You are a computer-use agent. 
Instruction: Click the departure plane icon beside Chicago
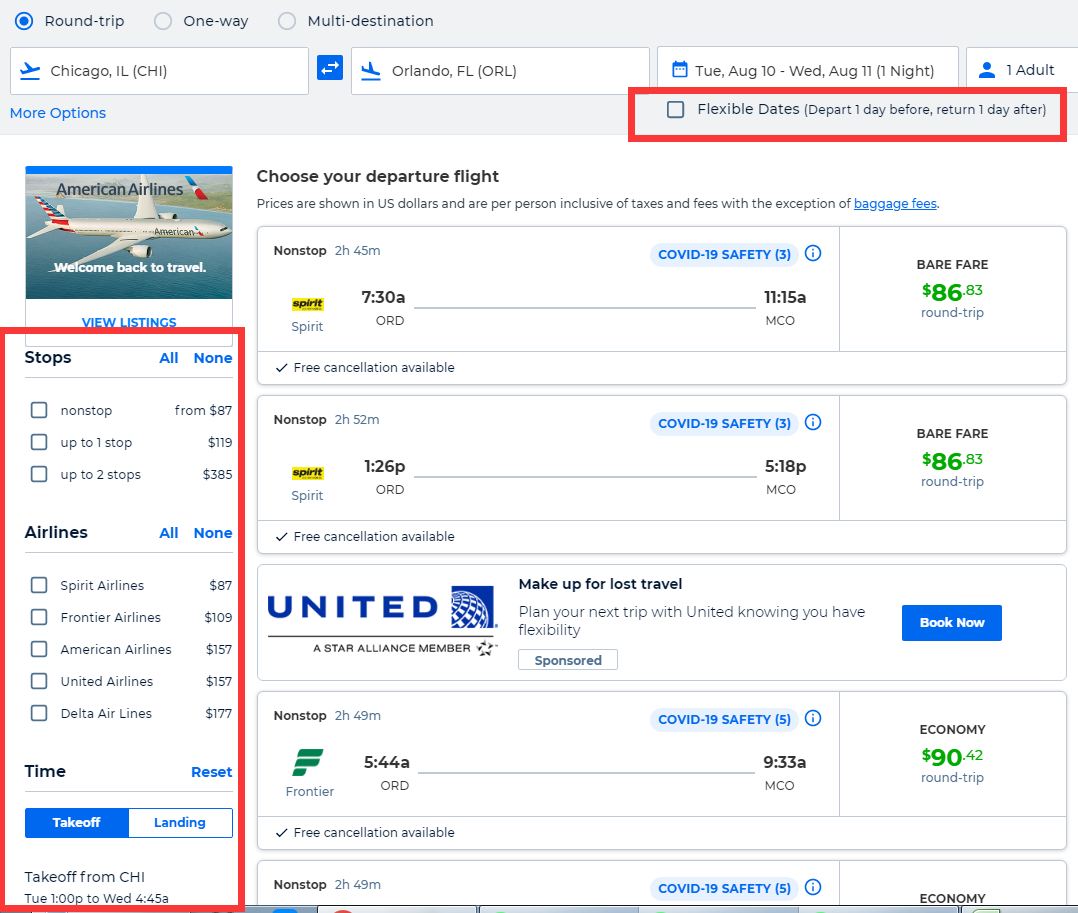[30, 70]
